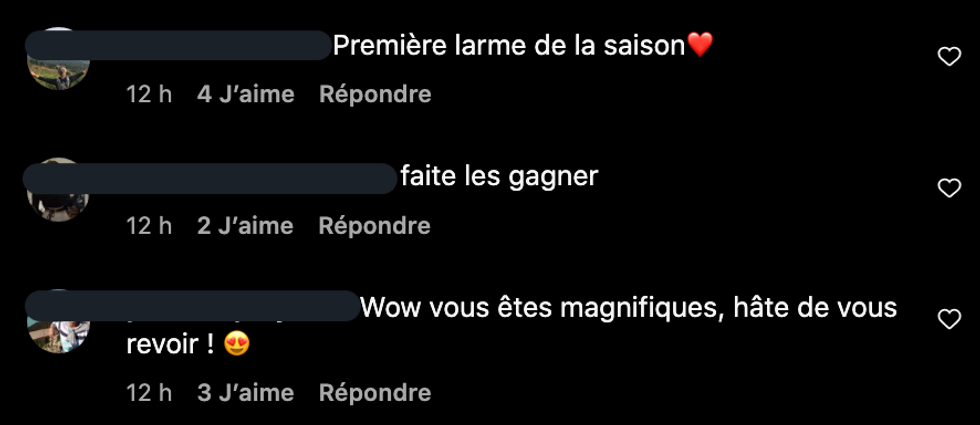Viewport: 980px width, 425px height.
Task: Click 12 h timestamp under "faite les gagner"
Action: pyautogui.click(x=149, y=226)
